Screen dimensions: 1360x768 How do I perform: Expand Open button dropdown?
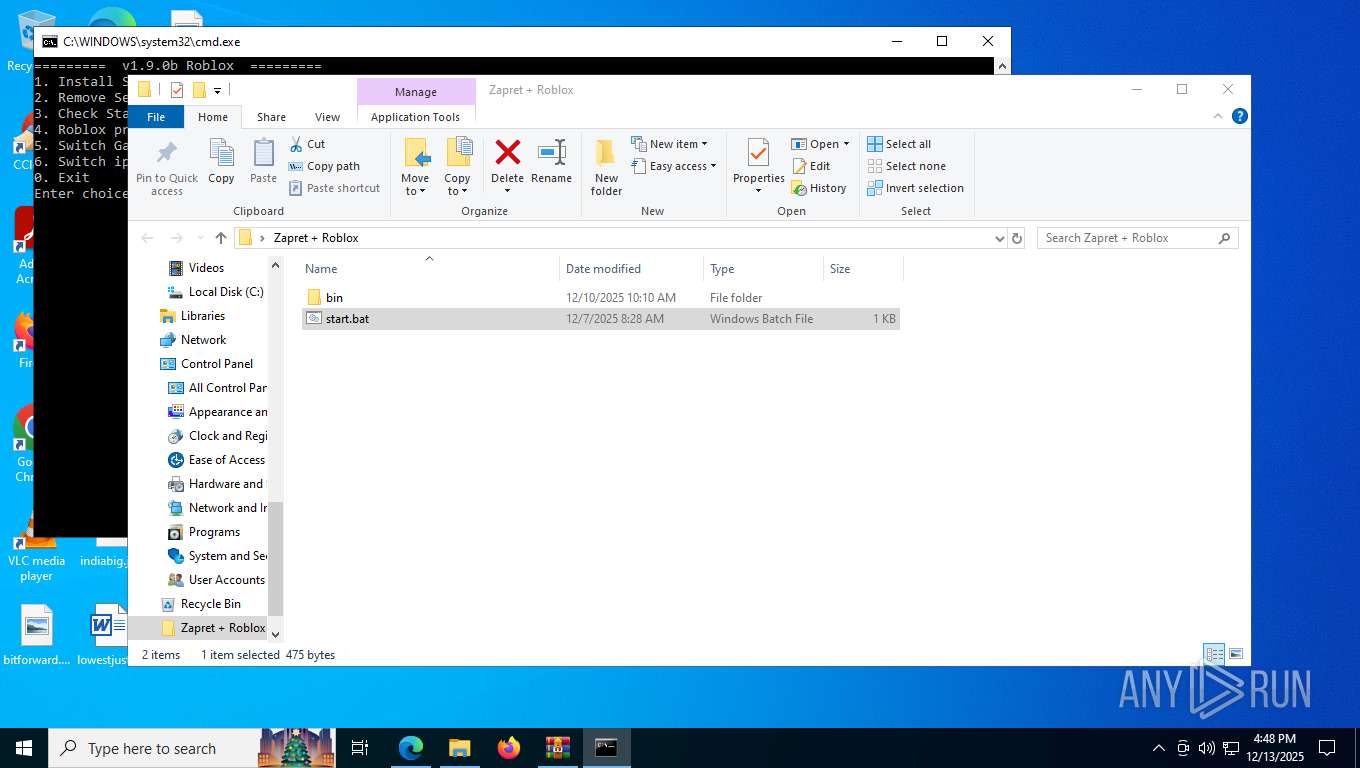846,144
